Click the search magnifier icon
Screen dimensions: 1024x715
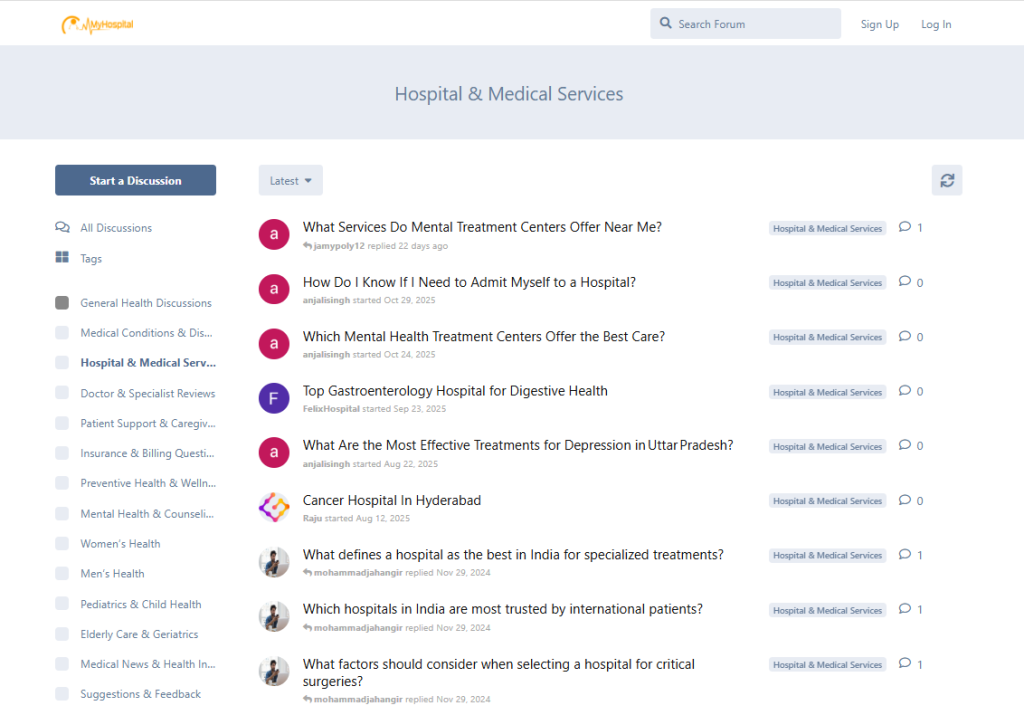point(666,24)
